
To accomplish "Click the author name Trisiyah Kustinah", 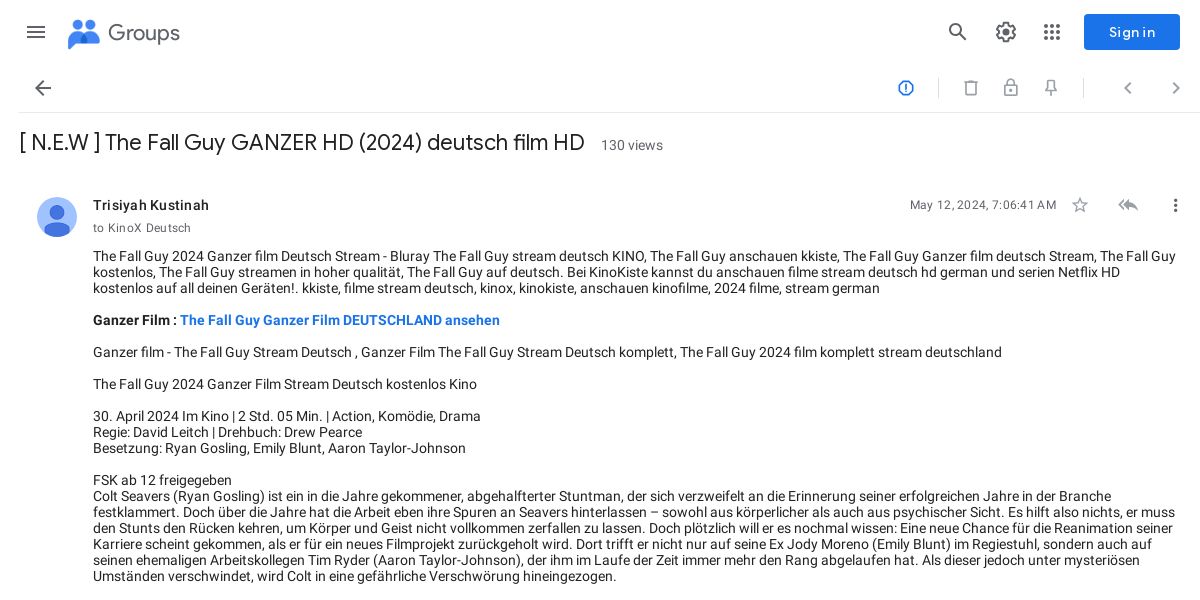I will click(x=151, y=205).
